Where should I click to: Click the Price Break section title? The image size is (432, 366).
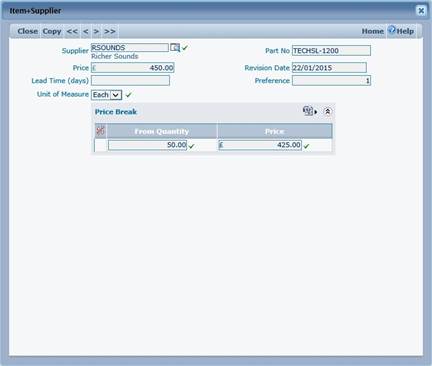tap(116, 112)
